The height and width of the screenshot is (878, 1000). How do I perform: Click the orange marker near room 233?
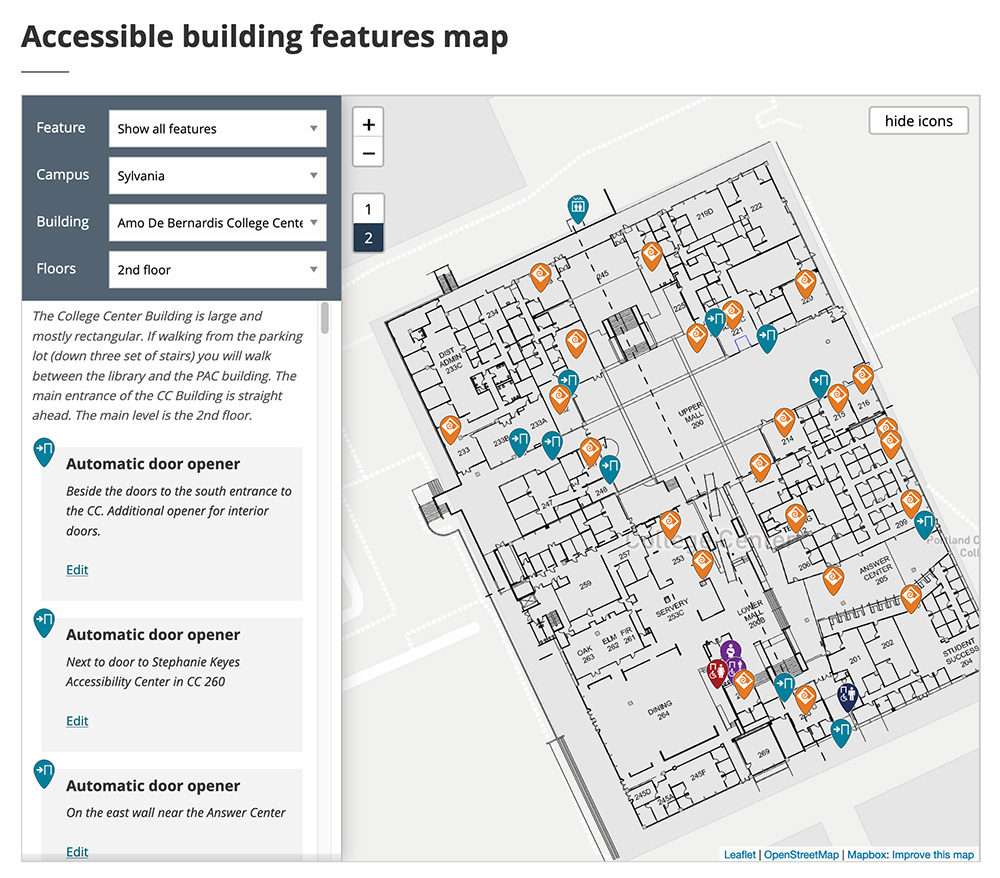pos(450,428)
